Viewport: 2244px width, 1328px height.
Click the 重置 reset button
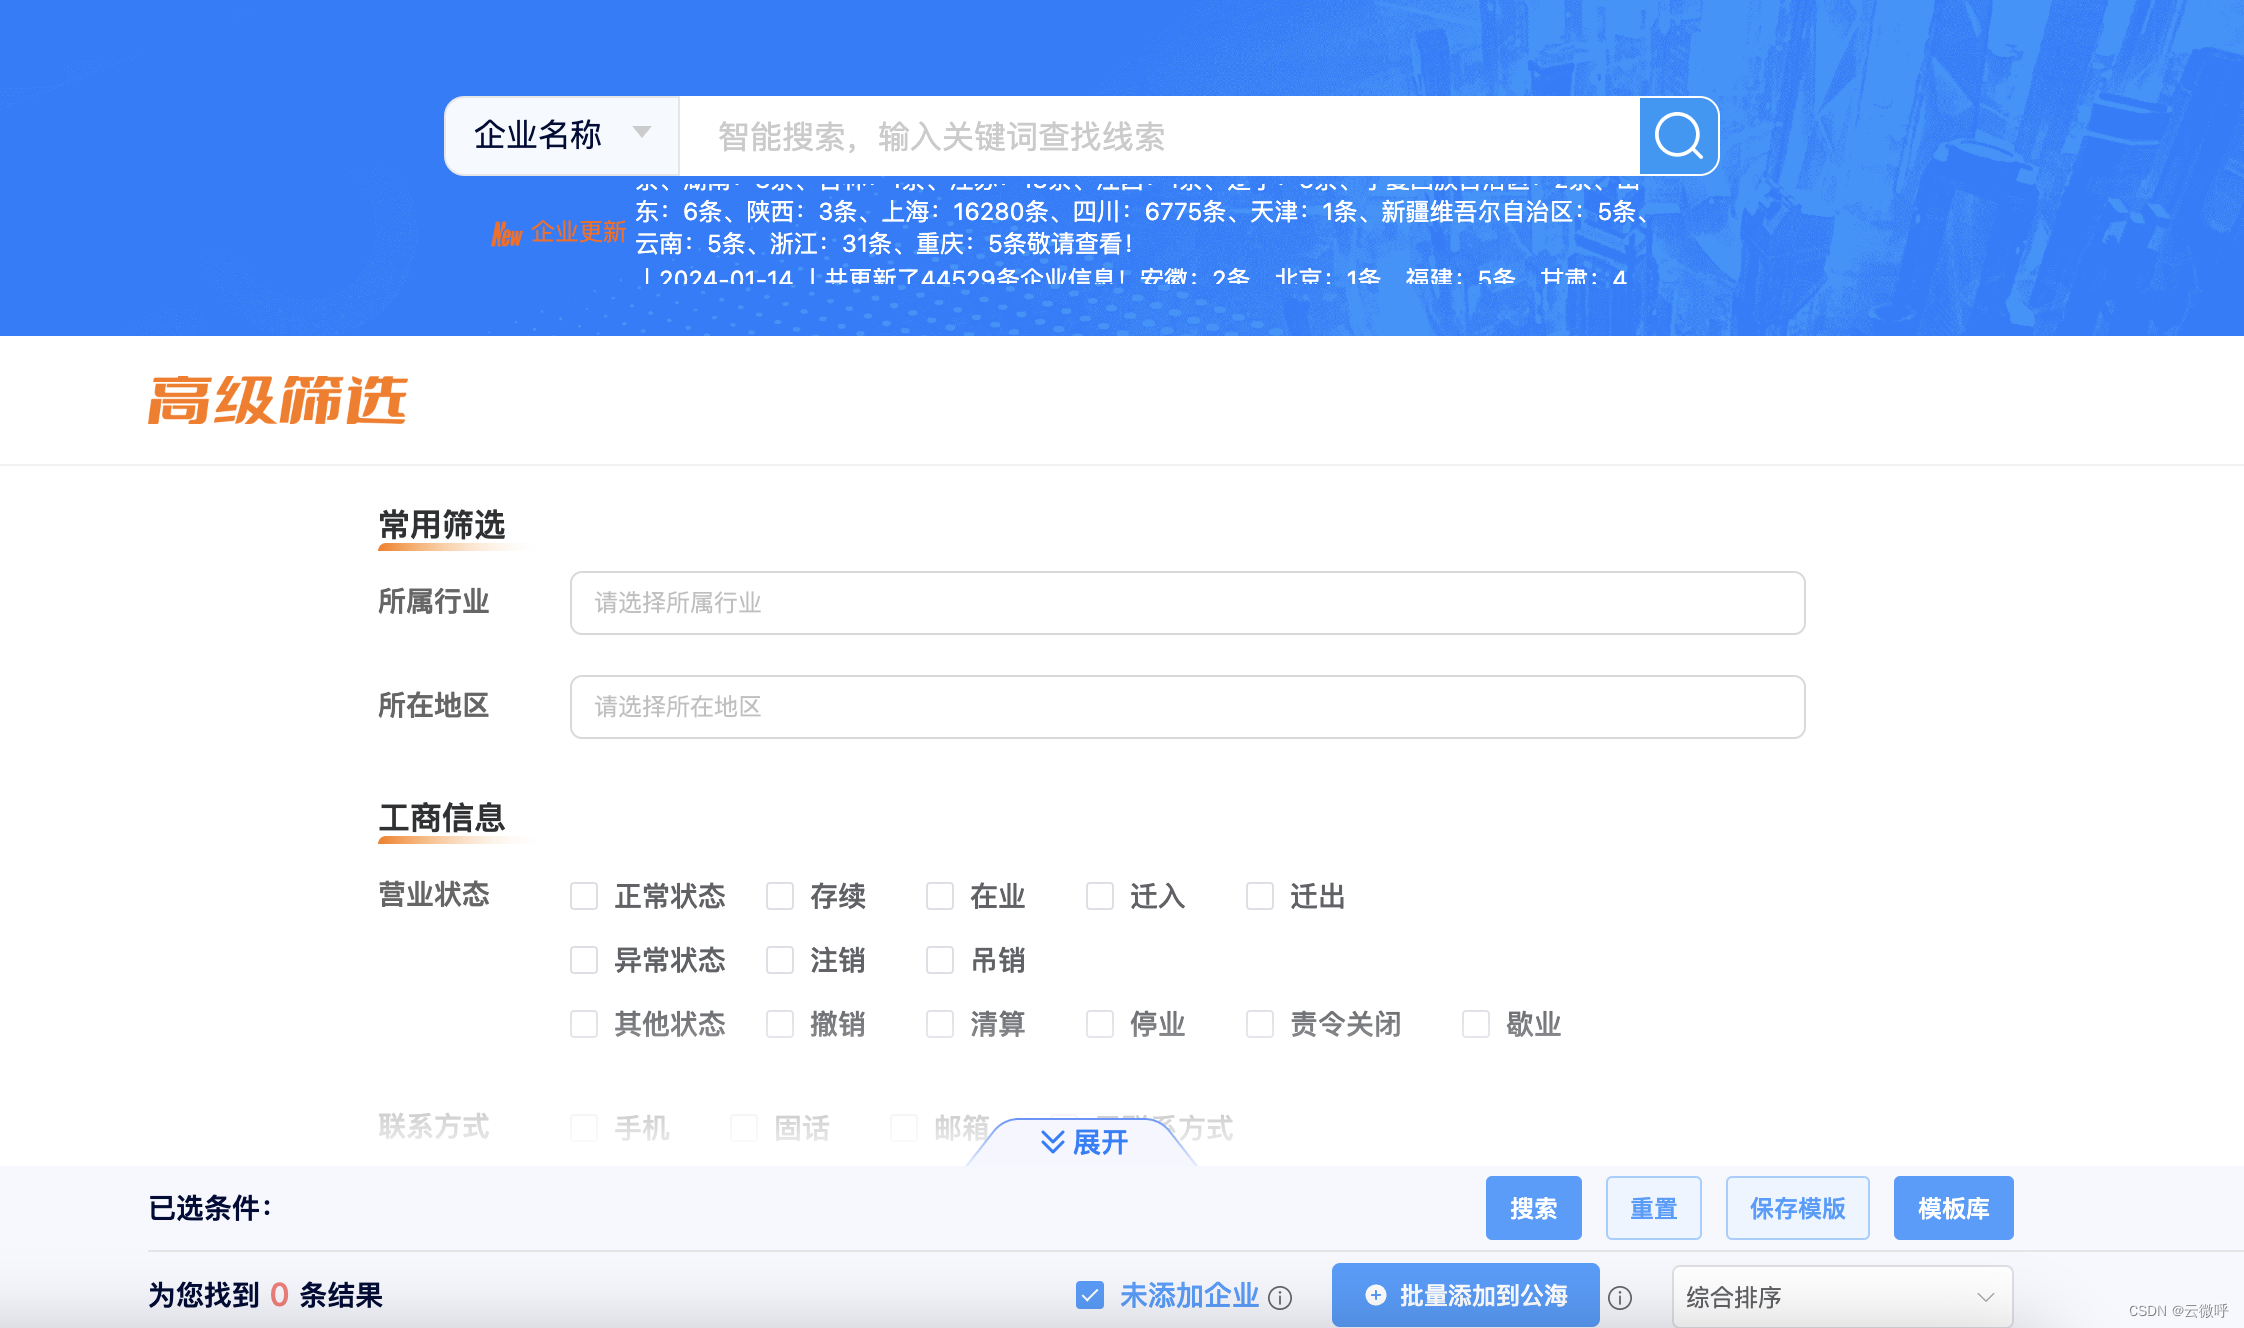tap(1653, 1208)
